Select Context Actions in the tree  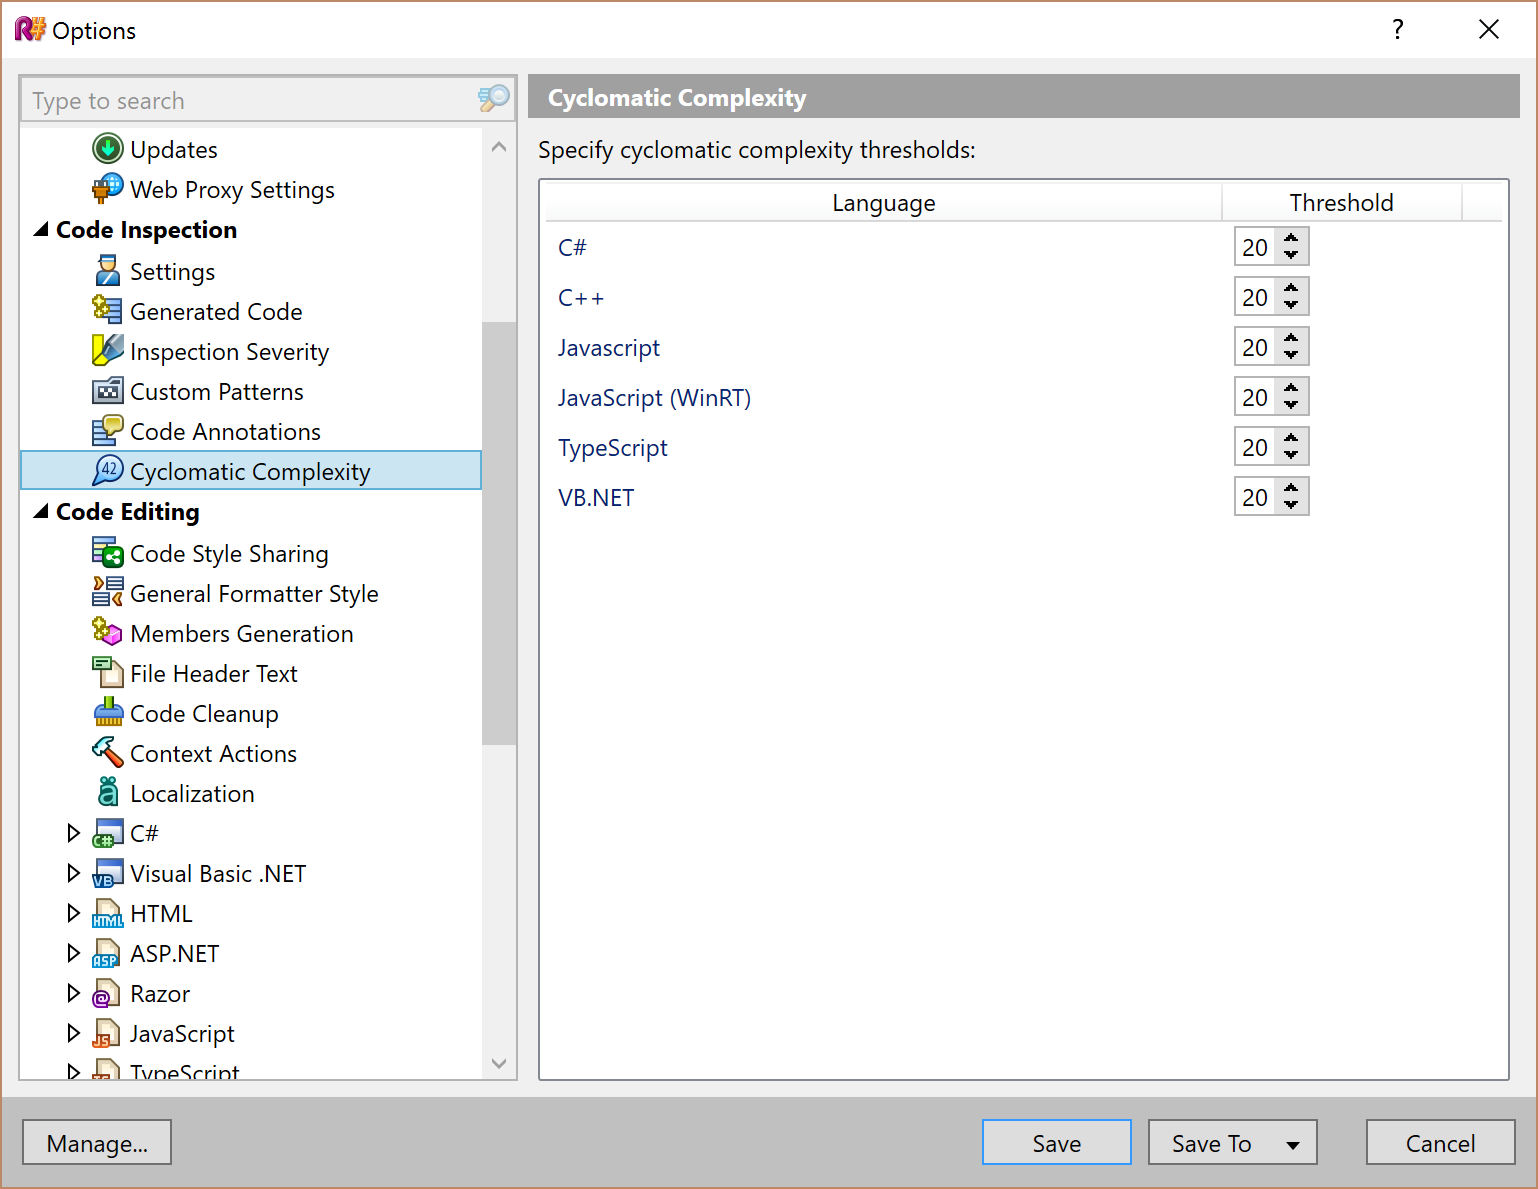(x=213, y=754)
